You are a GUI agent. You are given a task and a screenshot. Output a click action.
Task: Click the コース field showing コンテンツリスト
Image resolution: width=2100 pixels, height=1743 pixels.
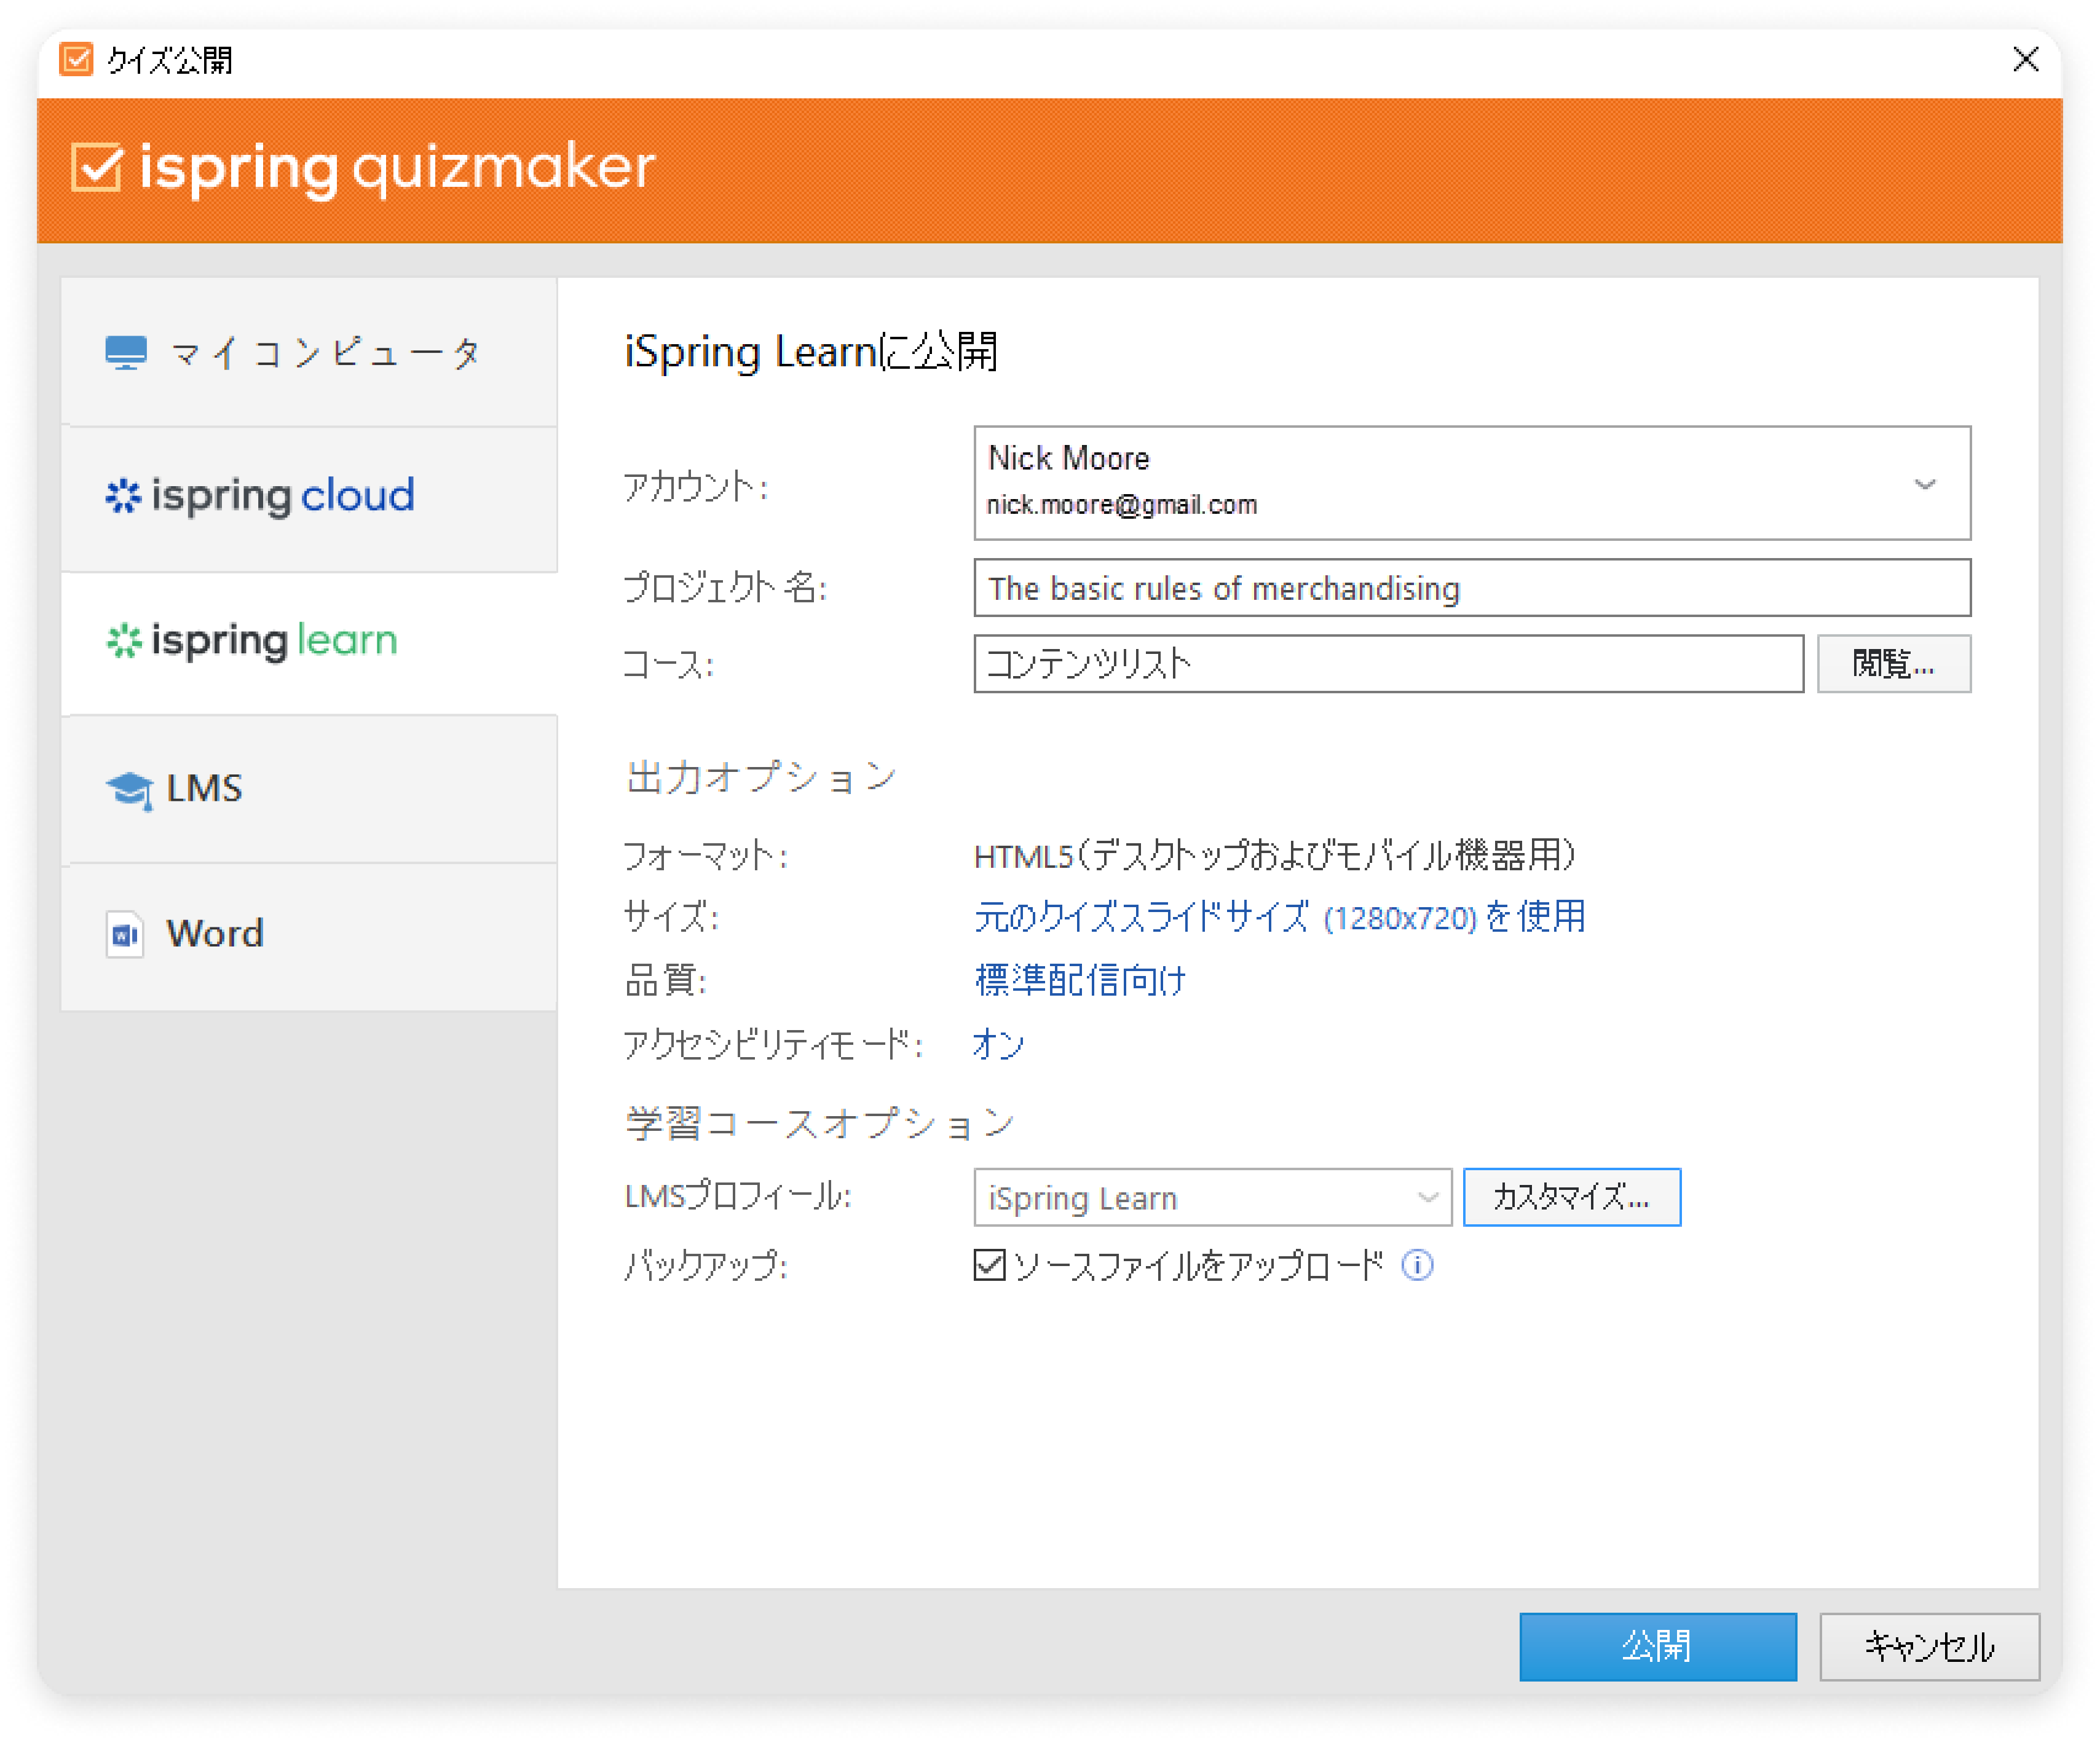tap(1388, 663)
